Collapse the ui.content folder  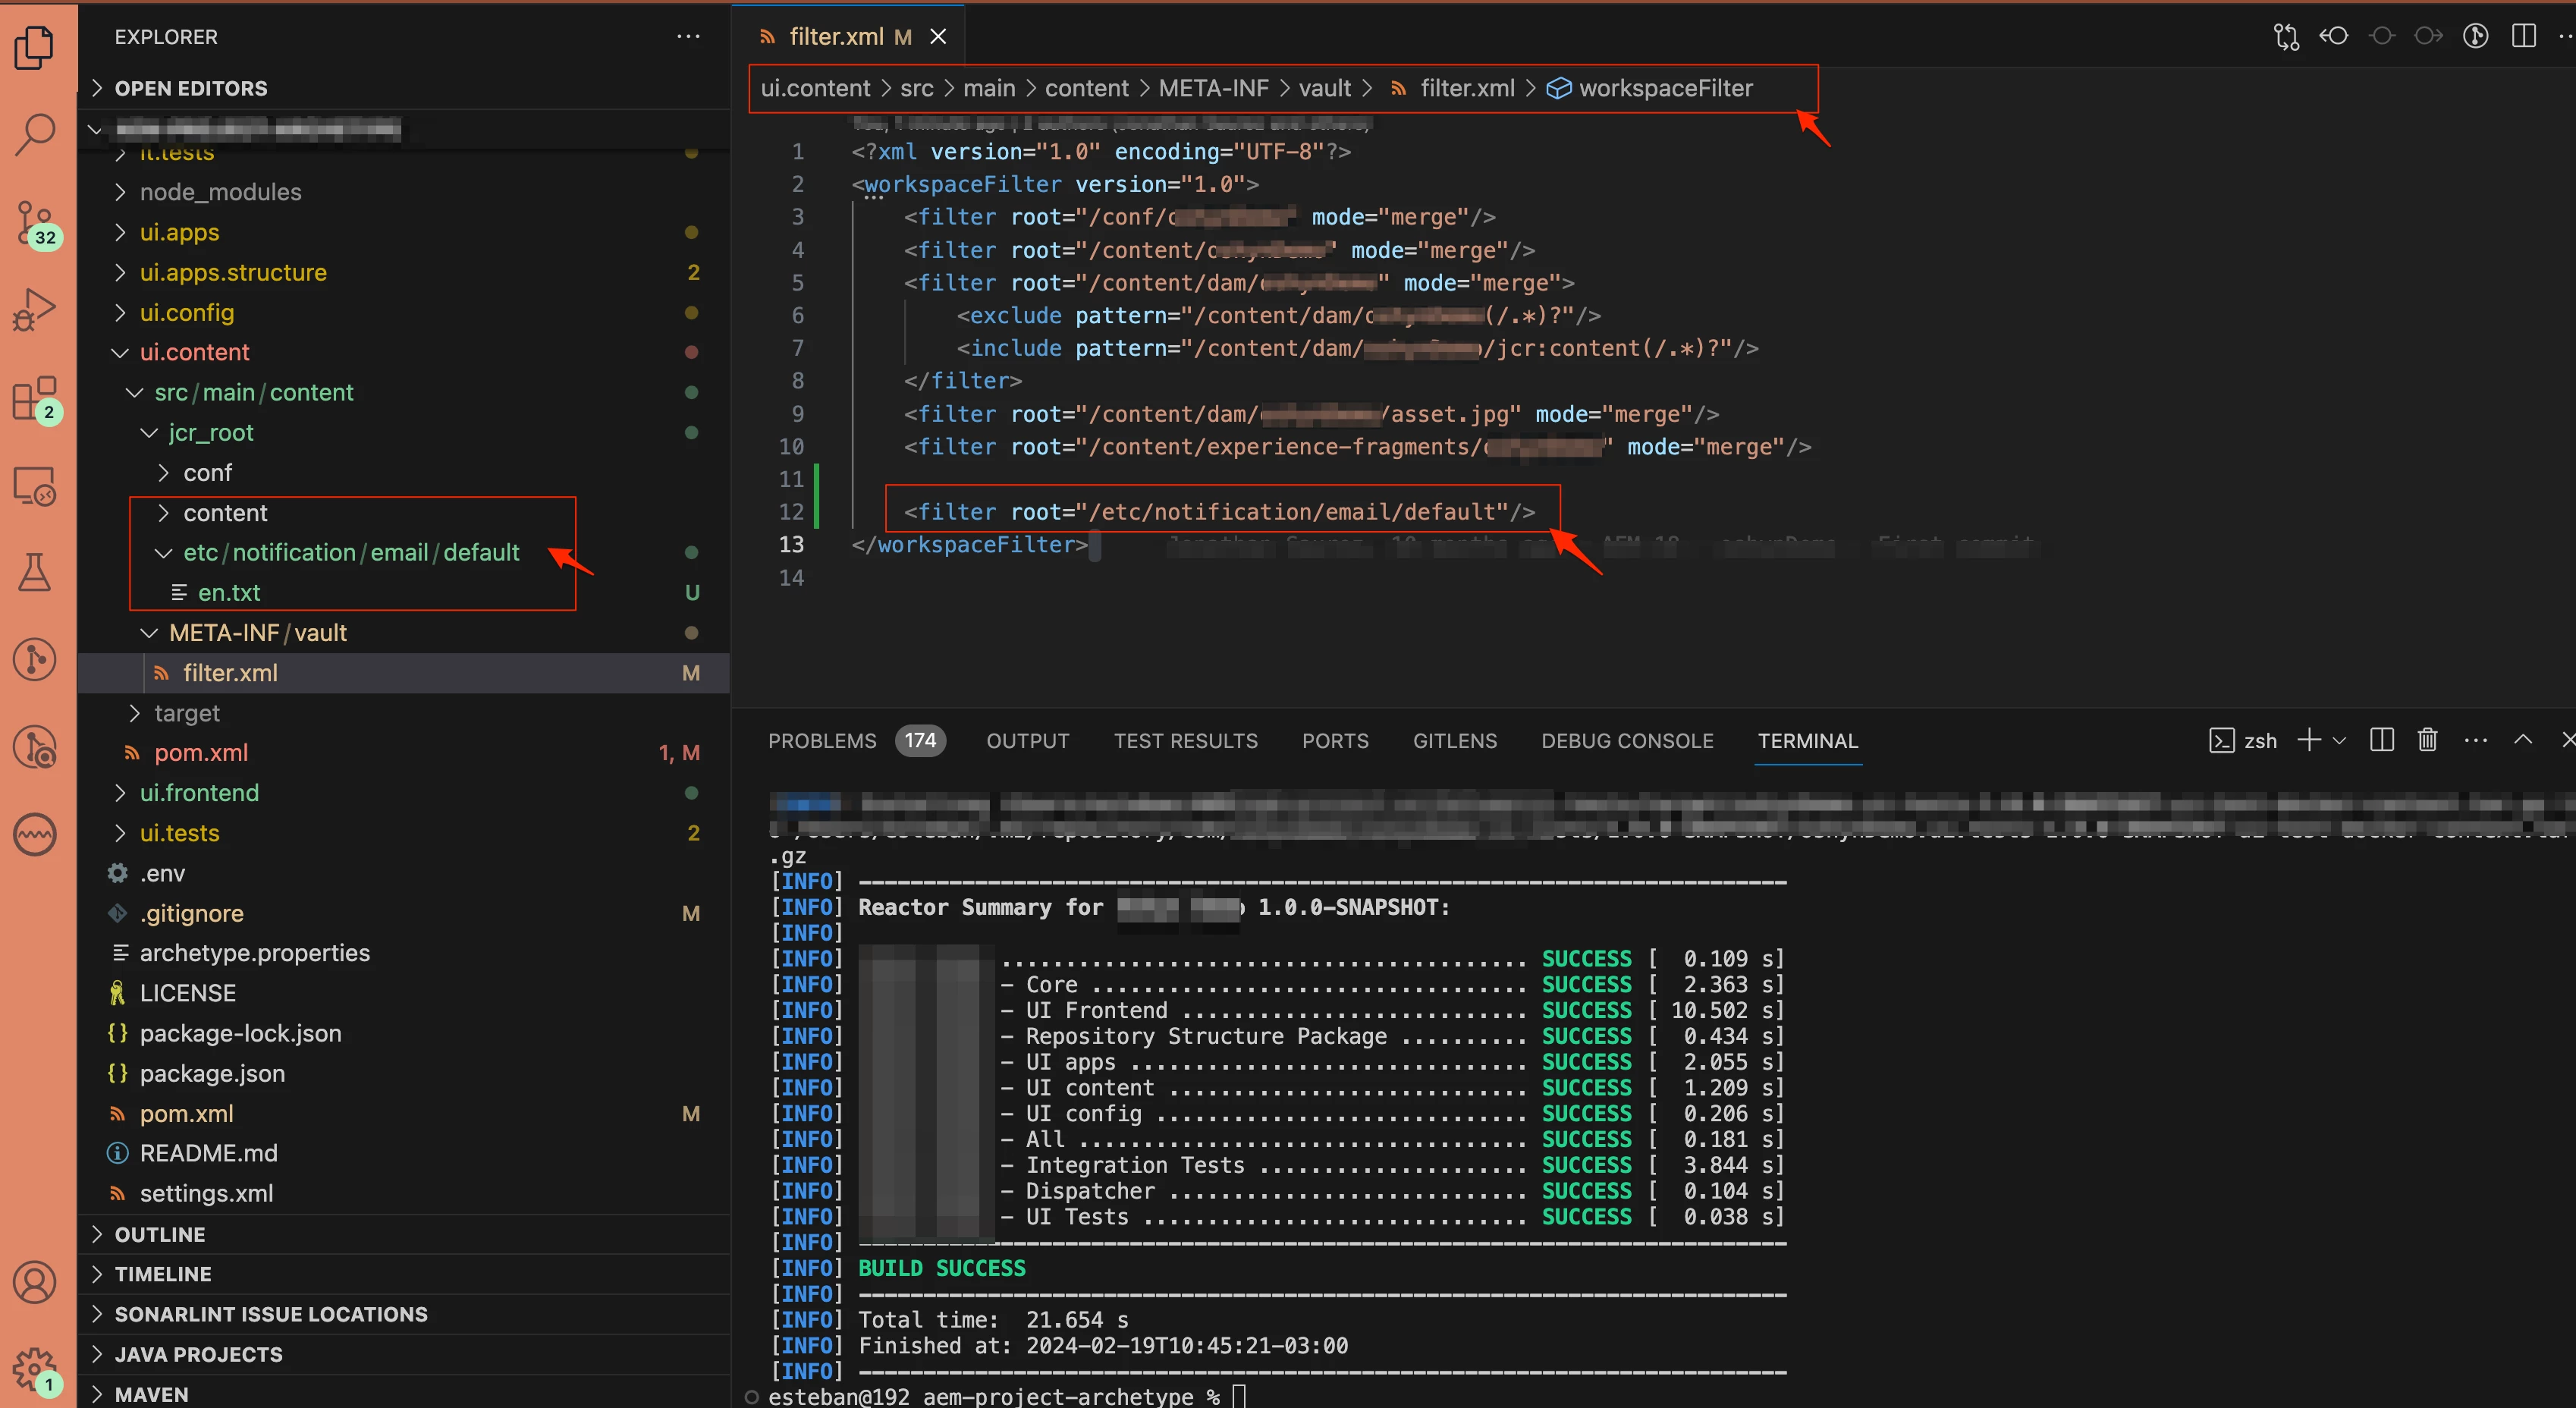coord(121,352)
